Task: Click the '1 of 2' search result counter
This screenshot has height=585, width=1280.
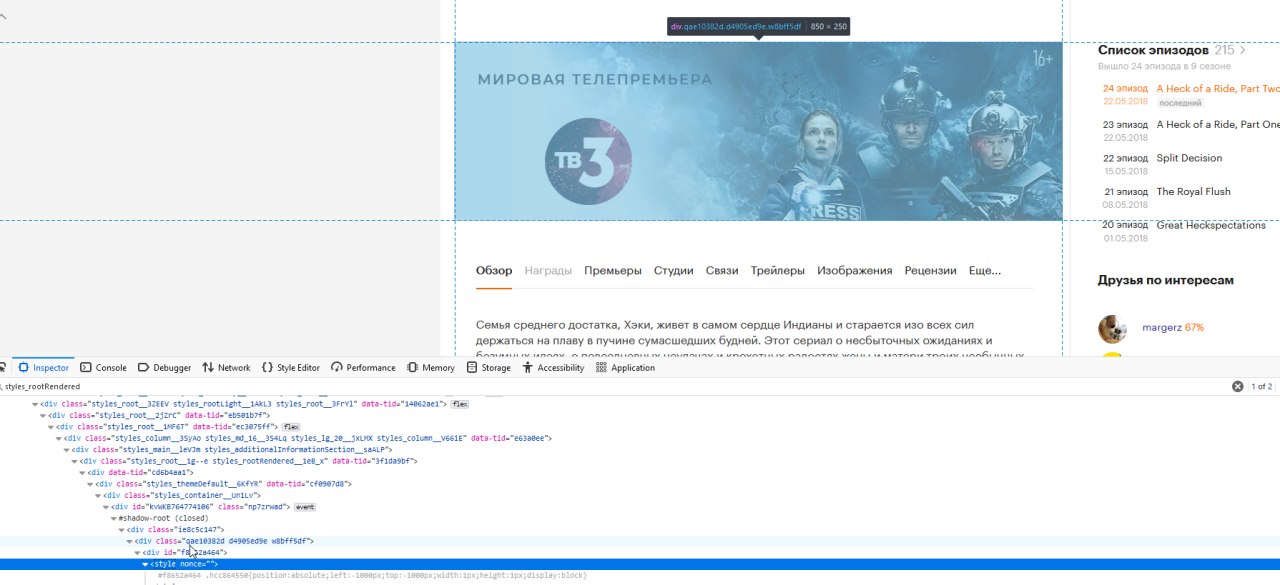Action: pyautogui.click(x=1262, y=386)
